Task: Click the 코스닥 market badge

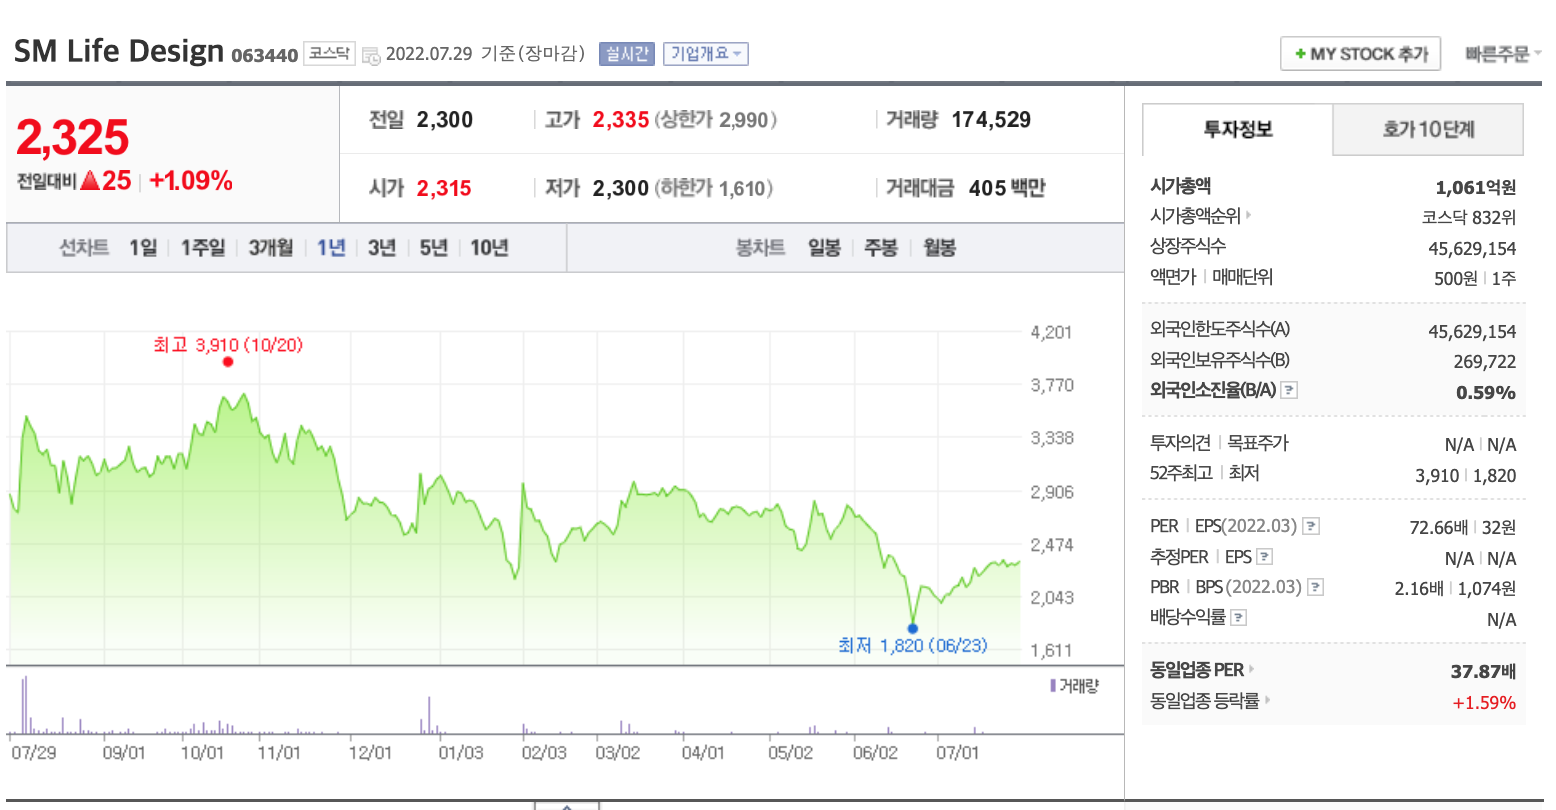Action: click(329, 54)
